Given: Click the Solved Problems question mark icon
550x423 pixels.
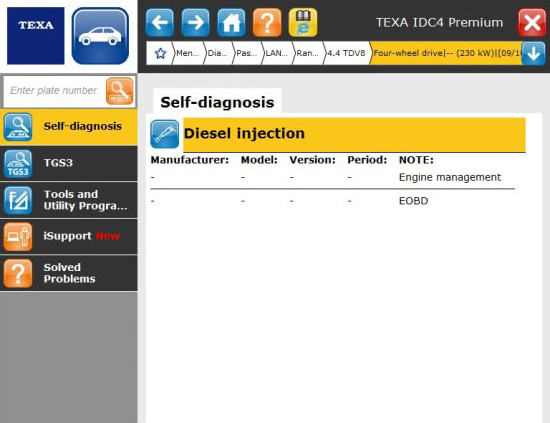Looking at the screenshot, I should (18, 273).
